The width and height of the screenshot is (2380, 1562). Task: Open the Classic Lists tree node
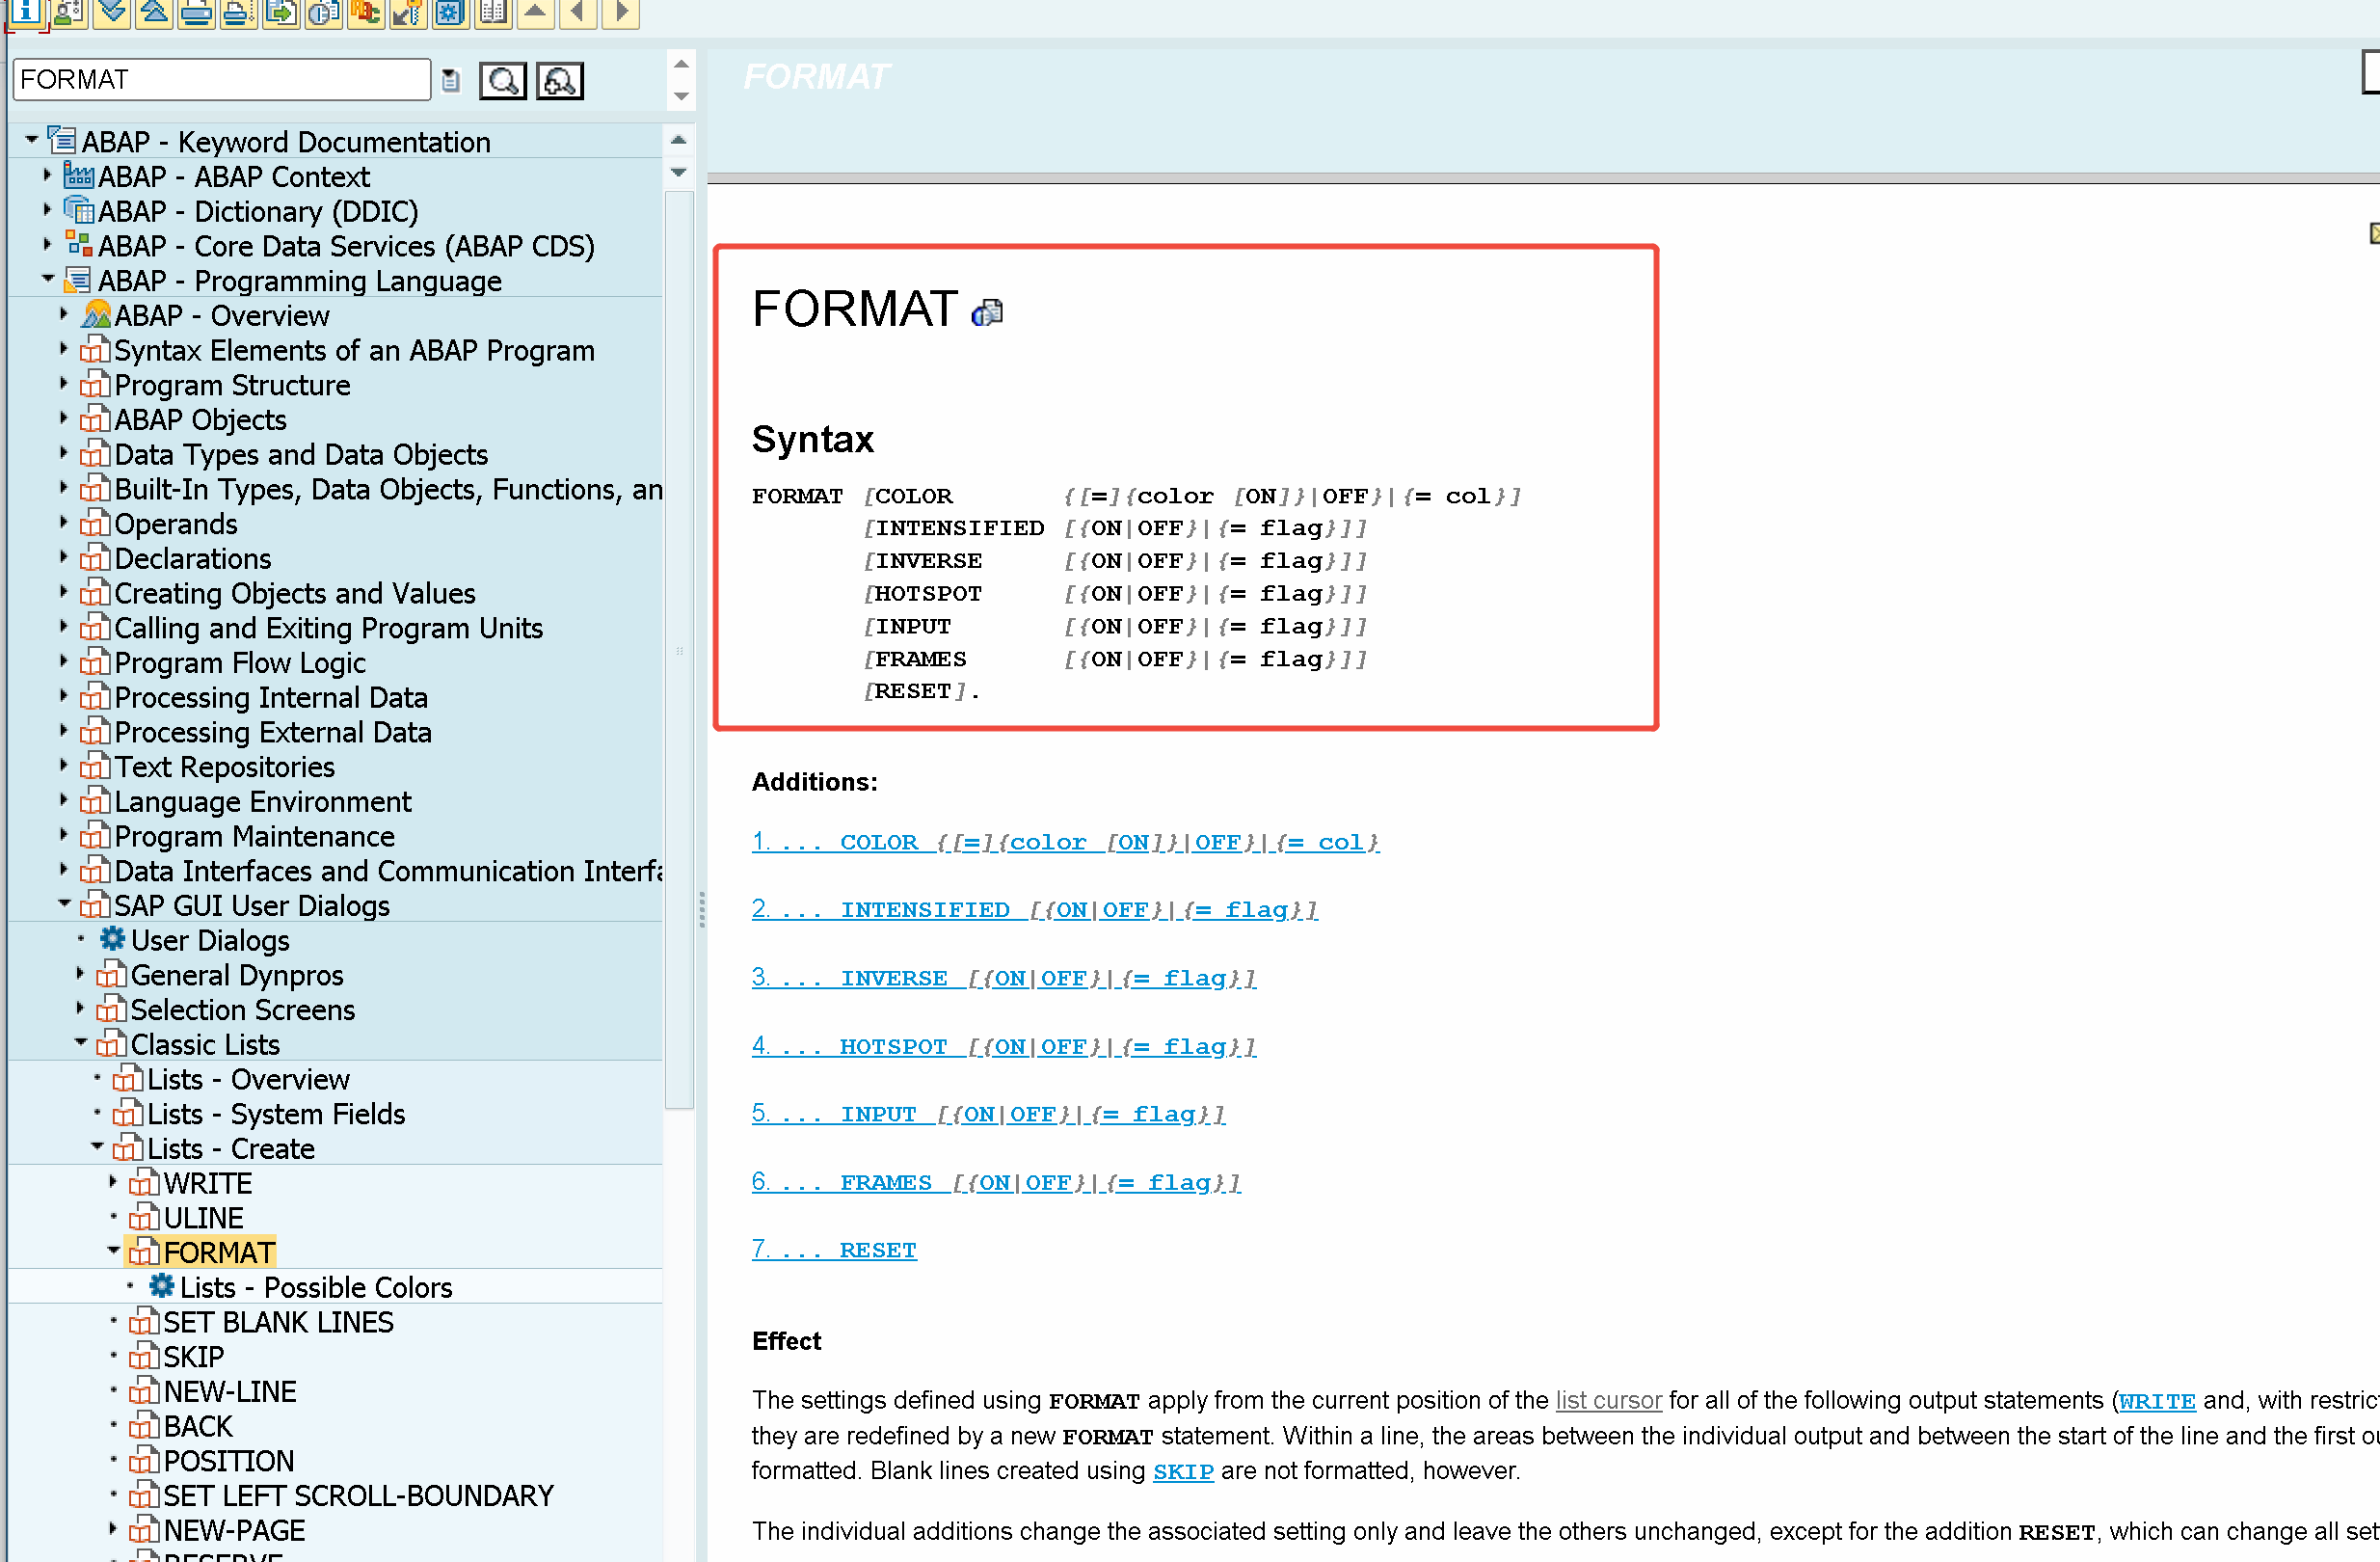[81, 1043]
